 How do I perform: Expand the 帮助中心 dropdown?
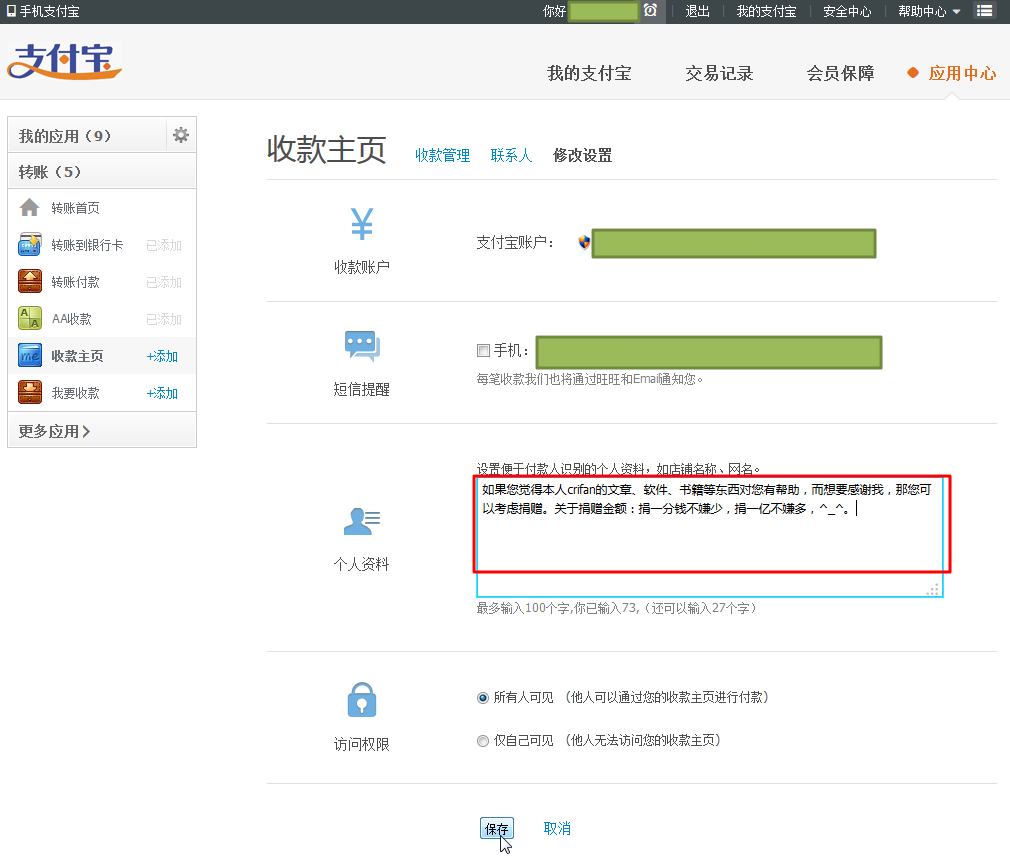[x=929, y=11]
